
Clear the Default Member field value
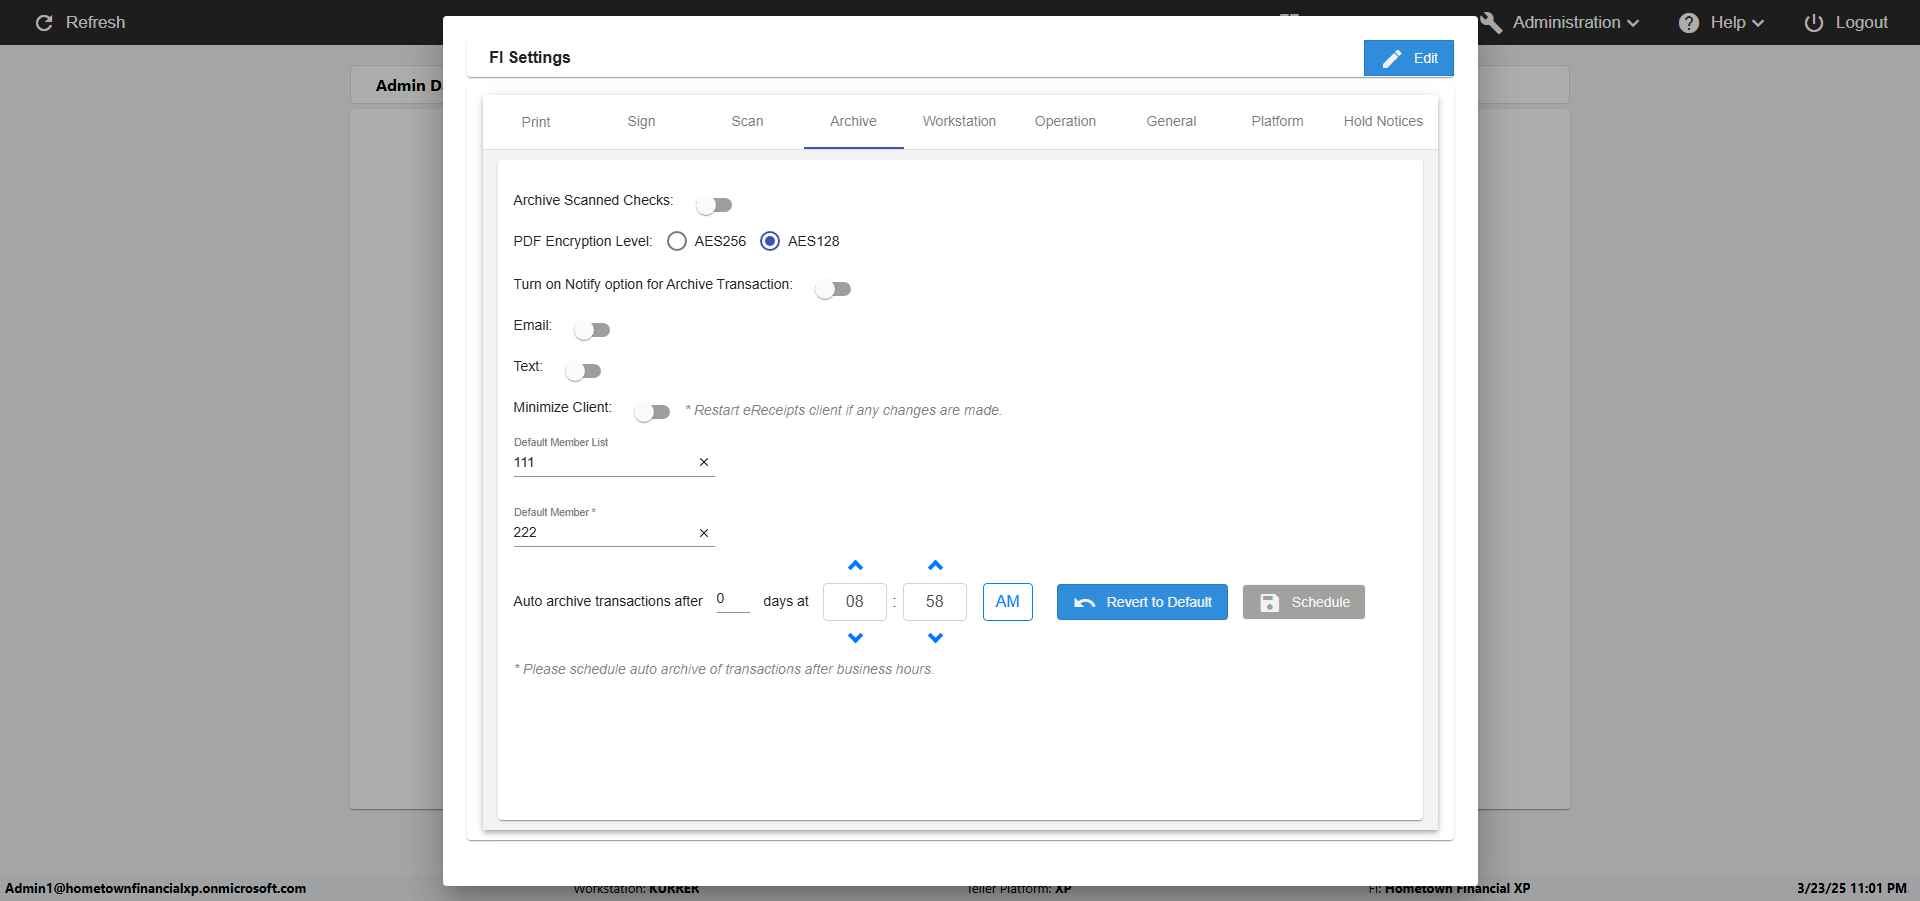pos(704,533)
